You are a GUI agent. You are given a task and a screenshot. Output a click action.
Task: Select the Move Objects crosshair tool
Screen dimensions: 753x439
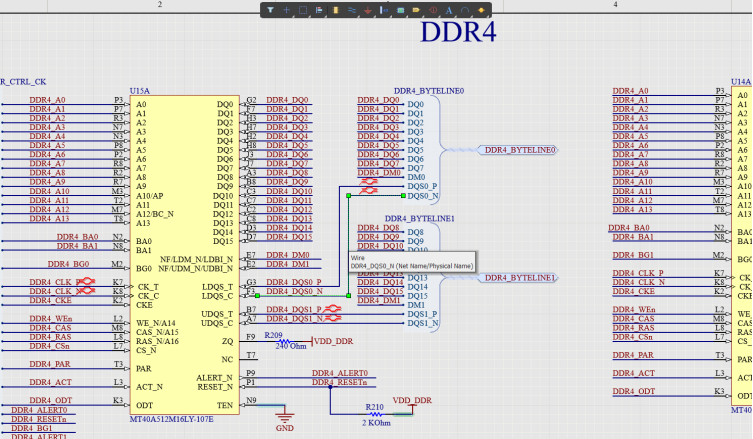(x=287, y=10)
